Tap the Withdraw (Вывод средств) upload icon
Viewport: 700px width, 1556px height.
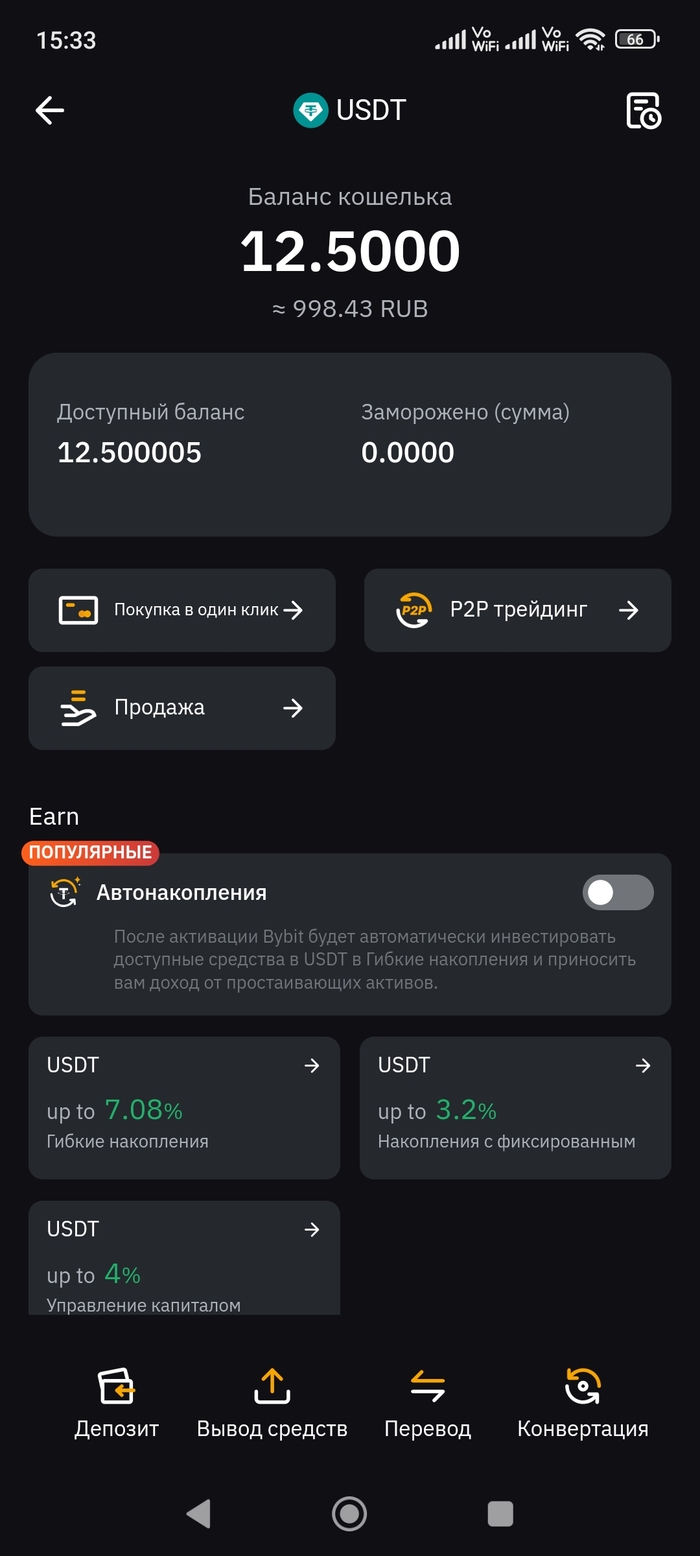click(272, 1386)
